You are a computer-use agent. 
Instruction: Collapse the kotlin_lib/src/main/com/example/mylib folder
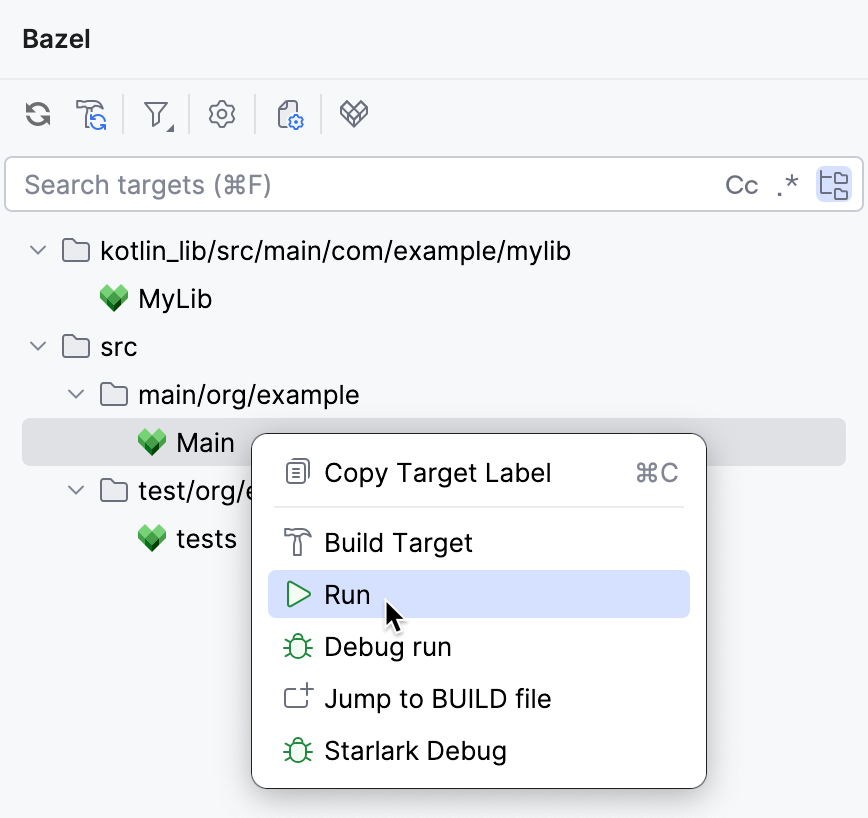(x=38, y=250)
